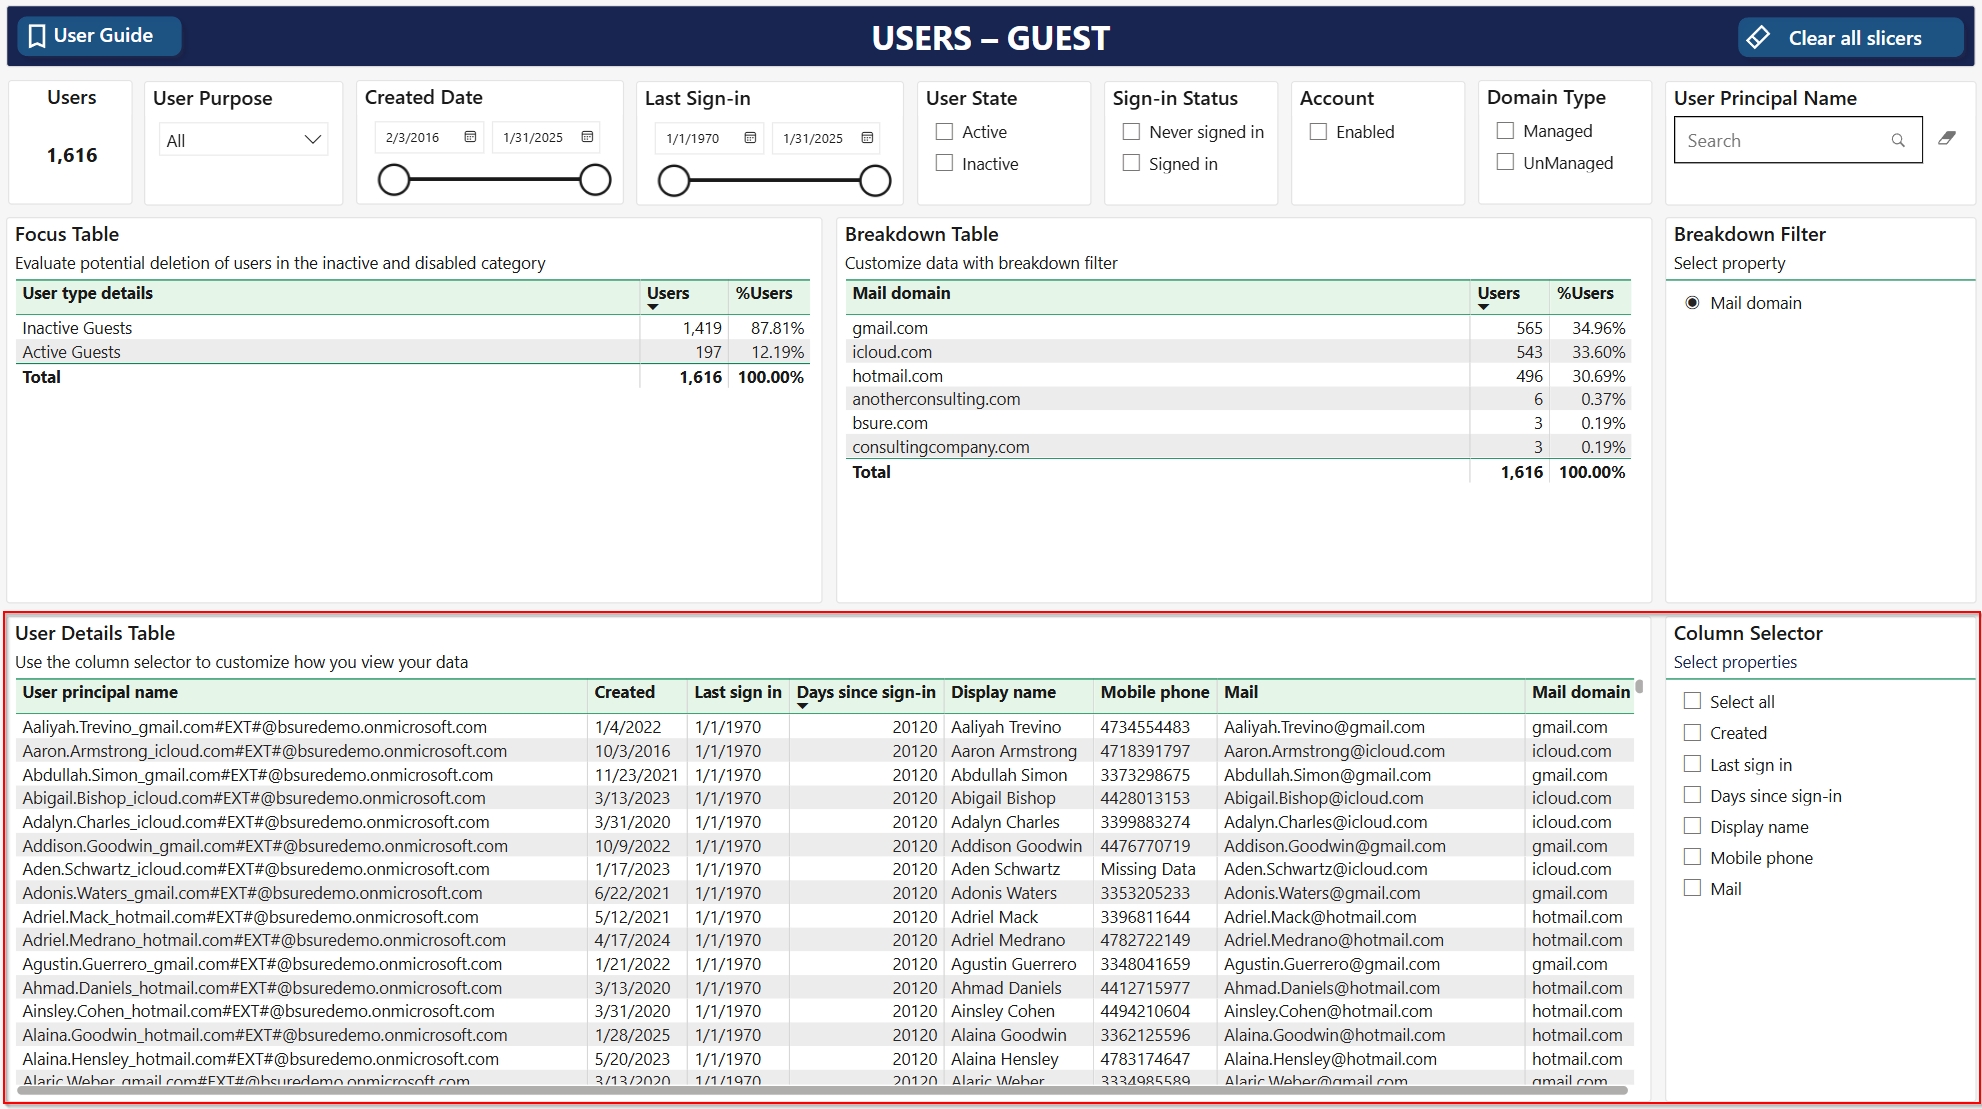
Task: Sort by Days since sign-in column header
Action: 865,692
